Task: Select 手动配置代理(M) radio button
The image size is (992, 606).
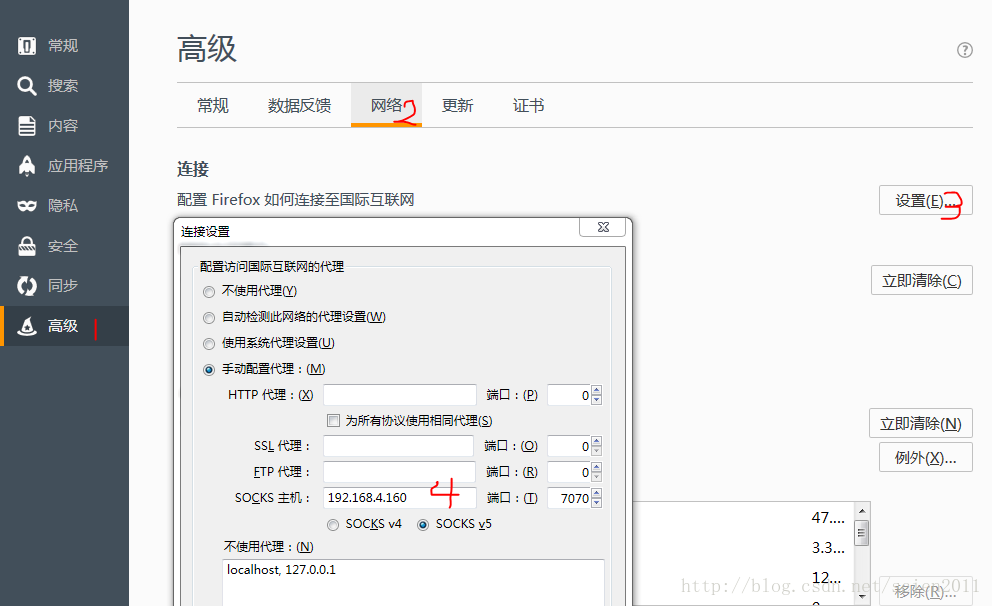Action: 209,369
